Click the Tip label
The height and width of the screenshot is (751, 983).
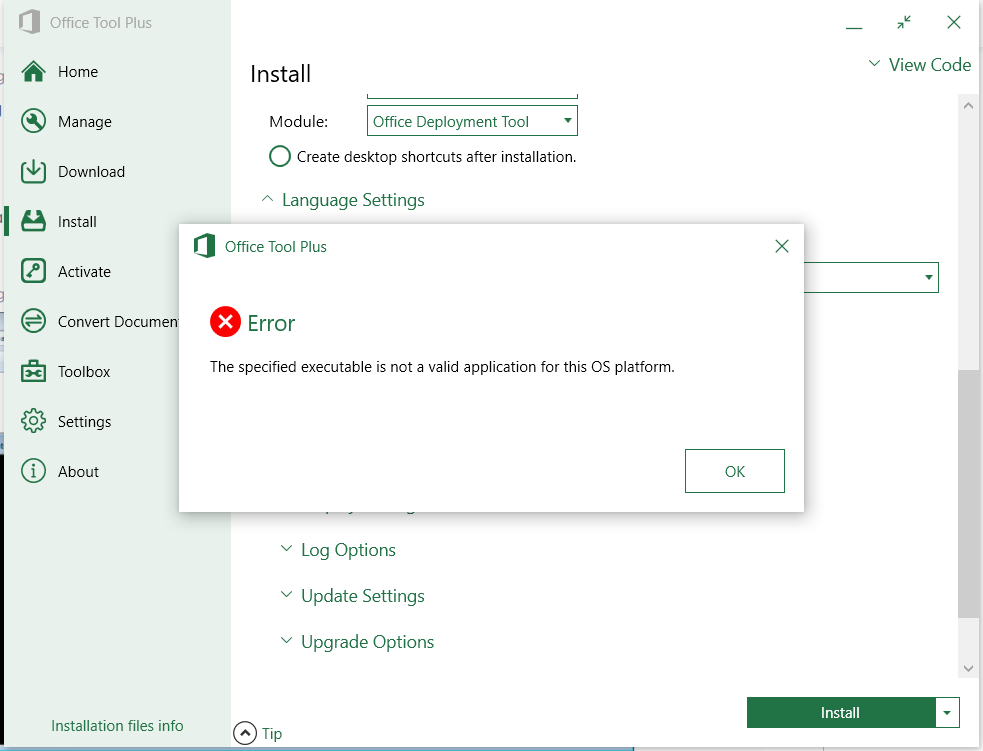272,733
